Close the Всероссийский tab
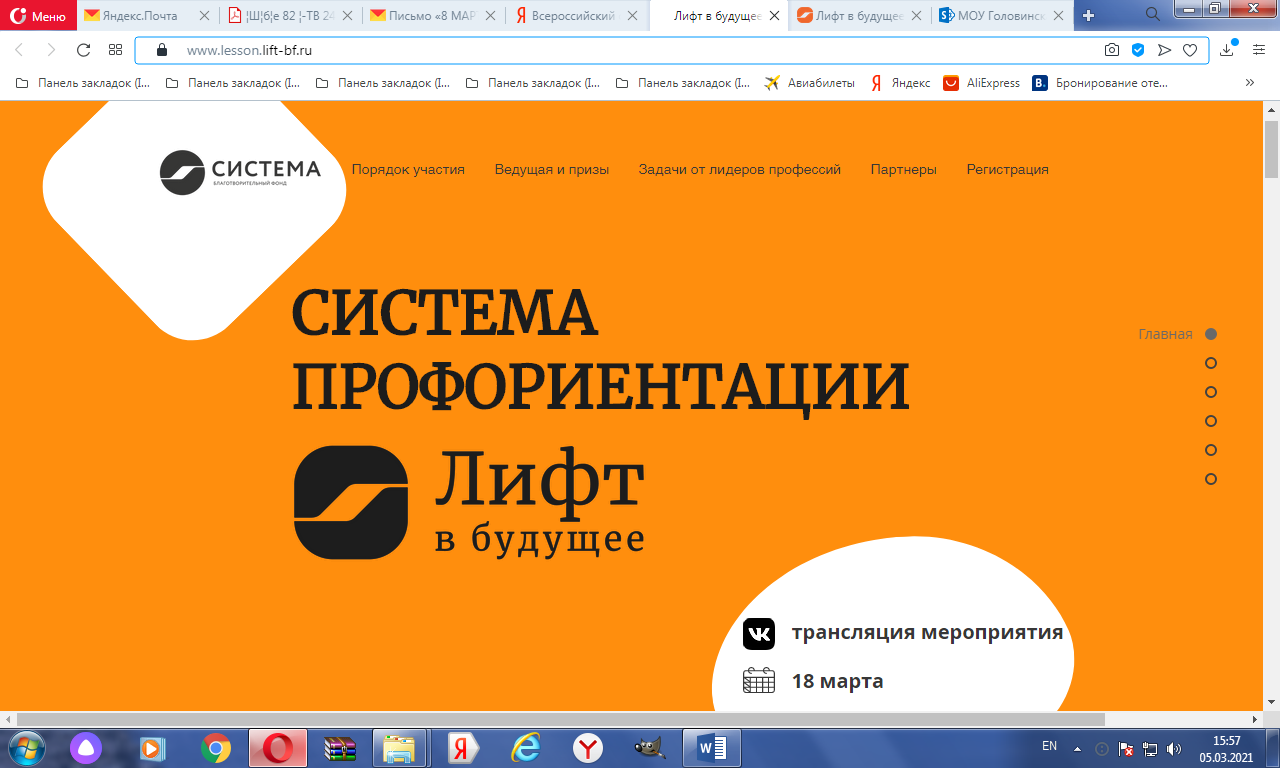 click(x=634, y=16)
